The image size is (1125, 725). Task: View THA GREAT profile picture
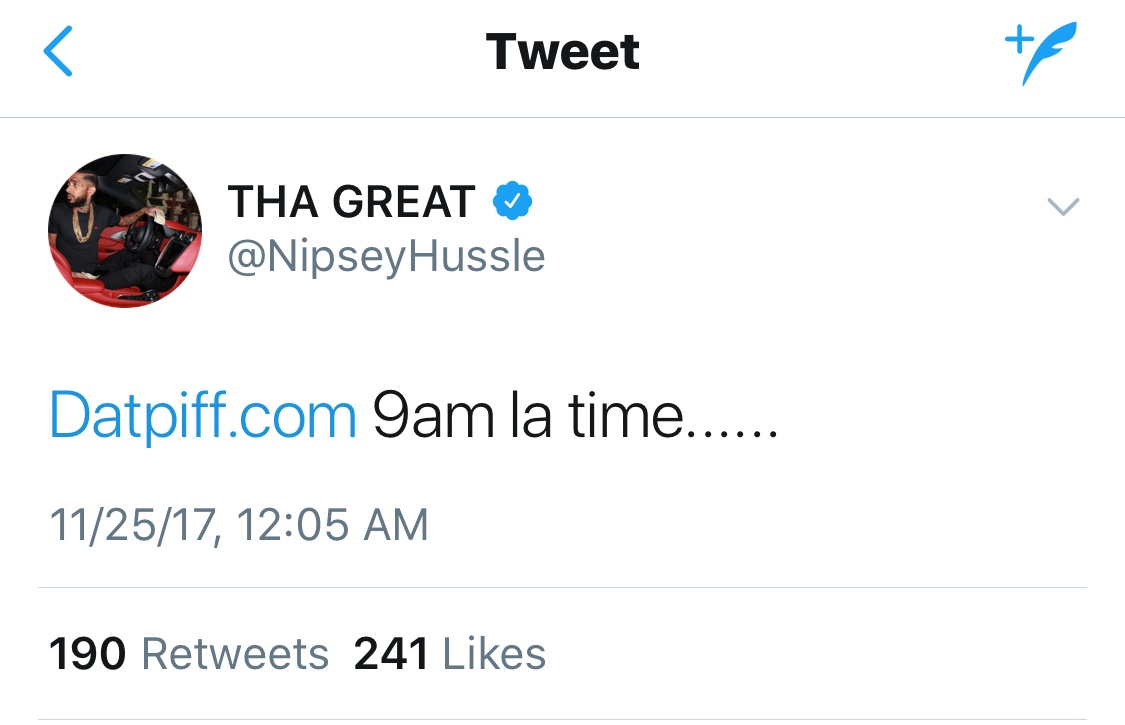[125, 230]
